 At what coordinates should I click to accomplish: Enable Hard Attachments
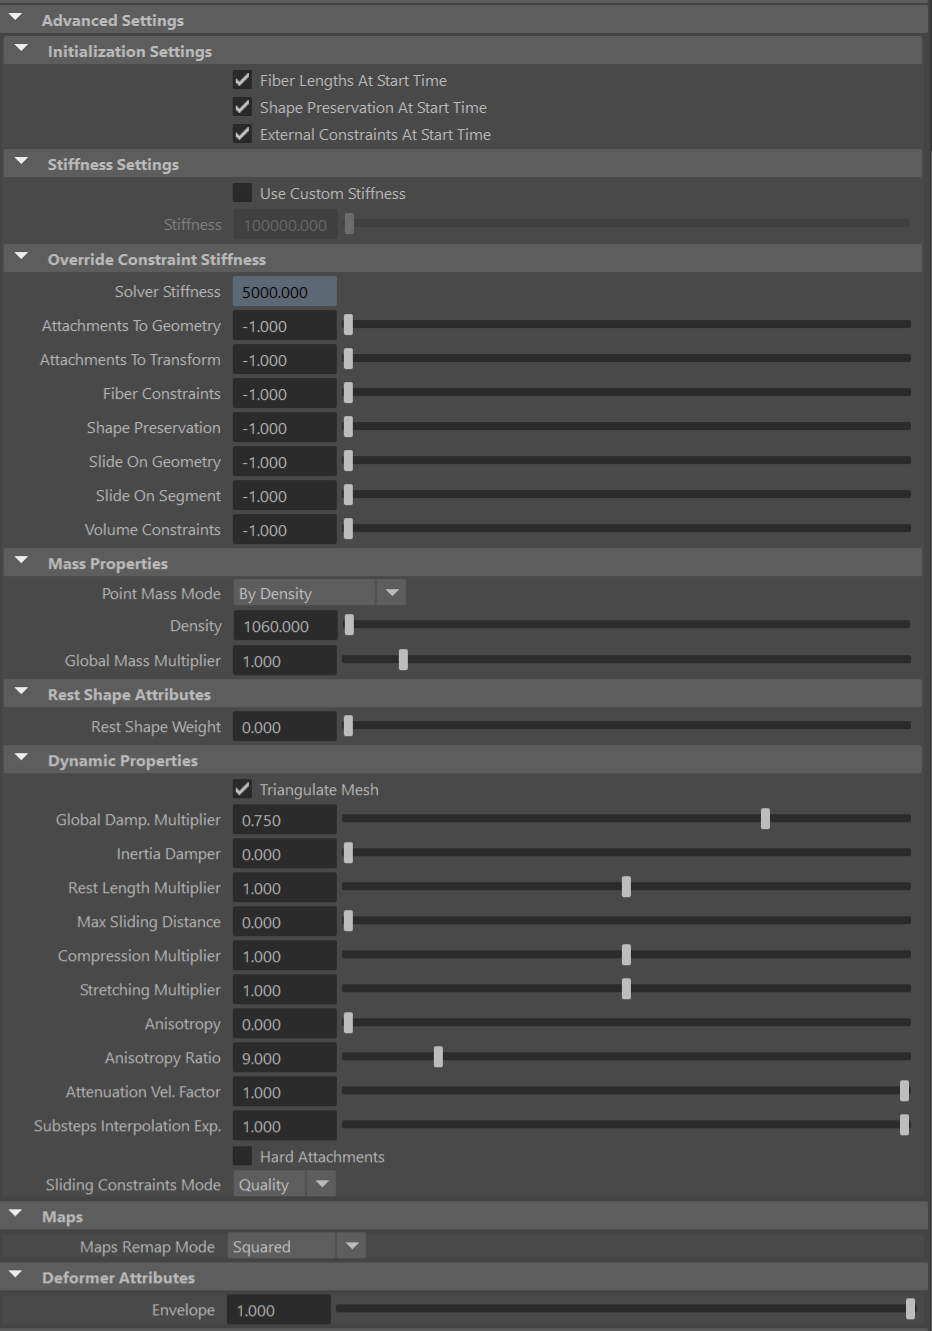[242, 1156]
